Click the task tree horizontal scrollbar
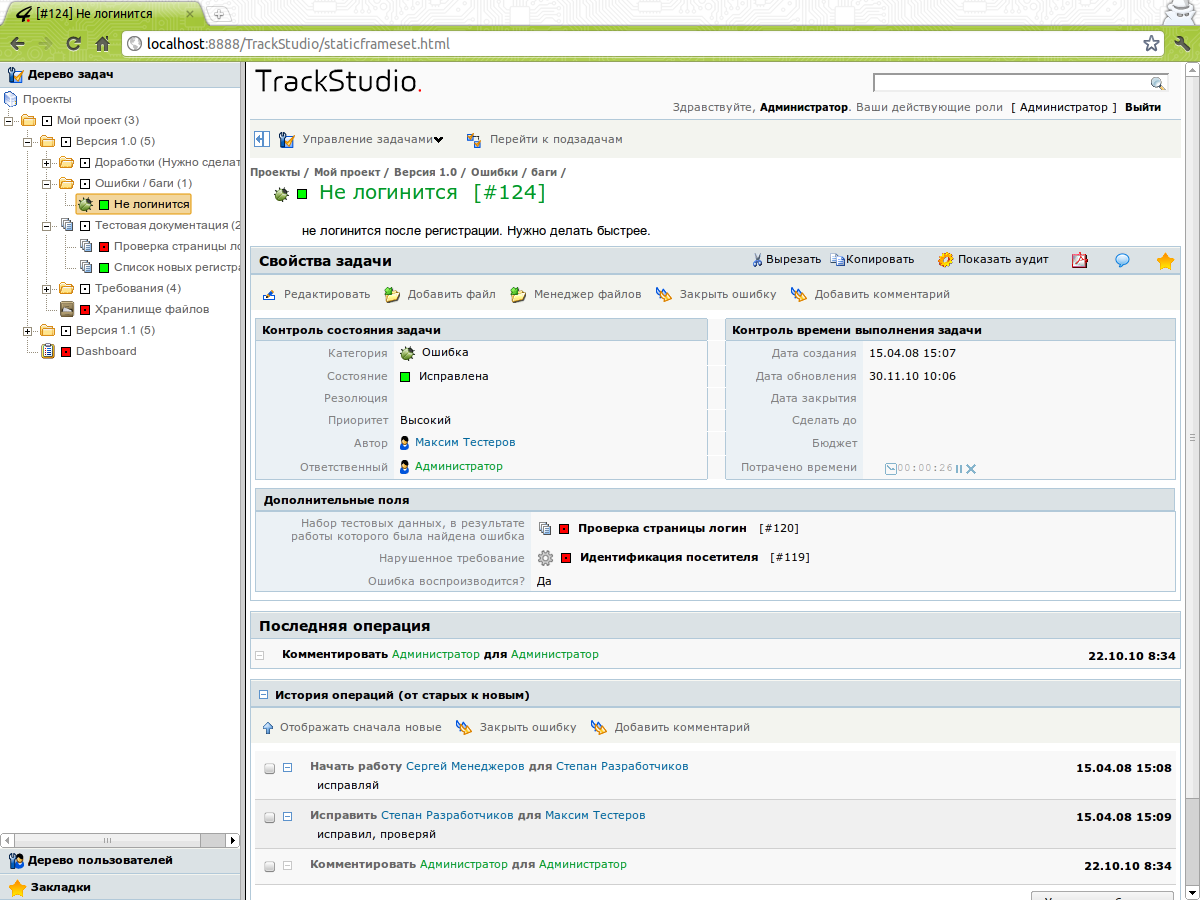 (120, 841)
